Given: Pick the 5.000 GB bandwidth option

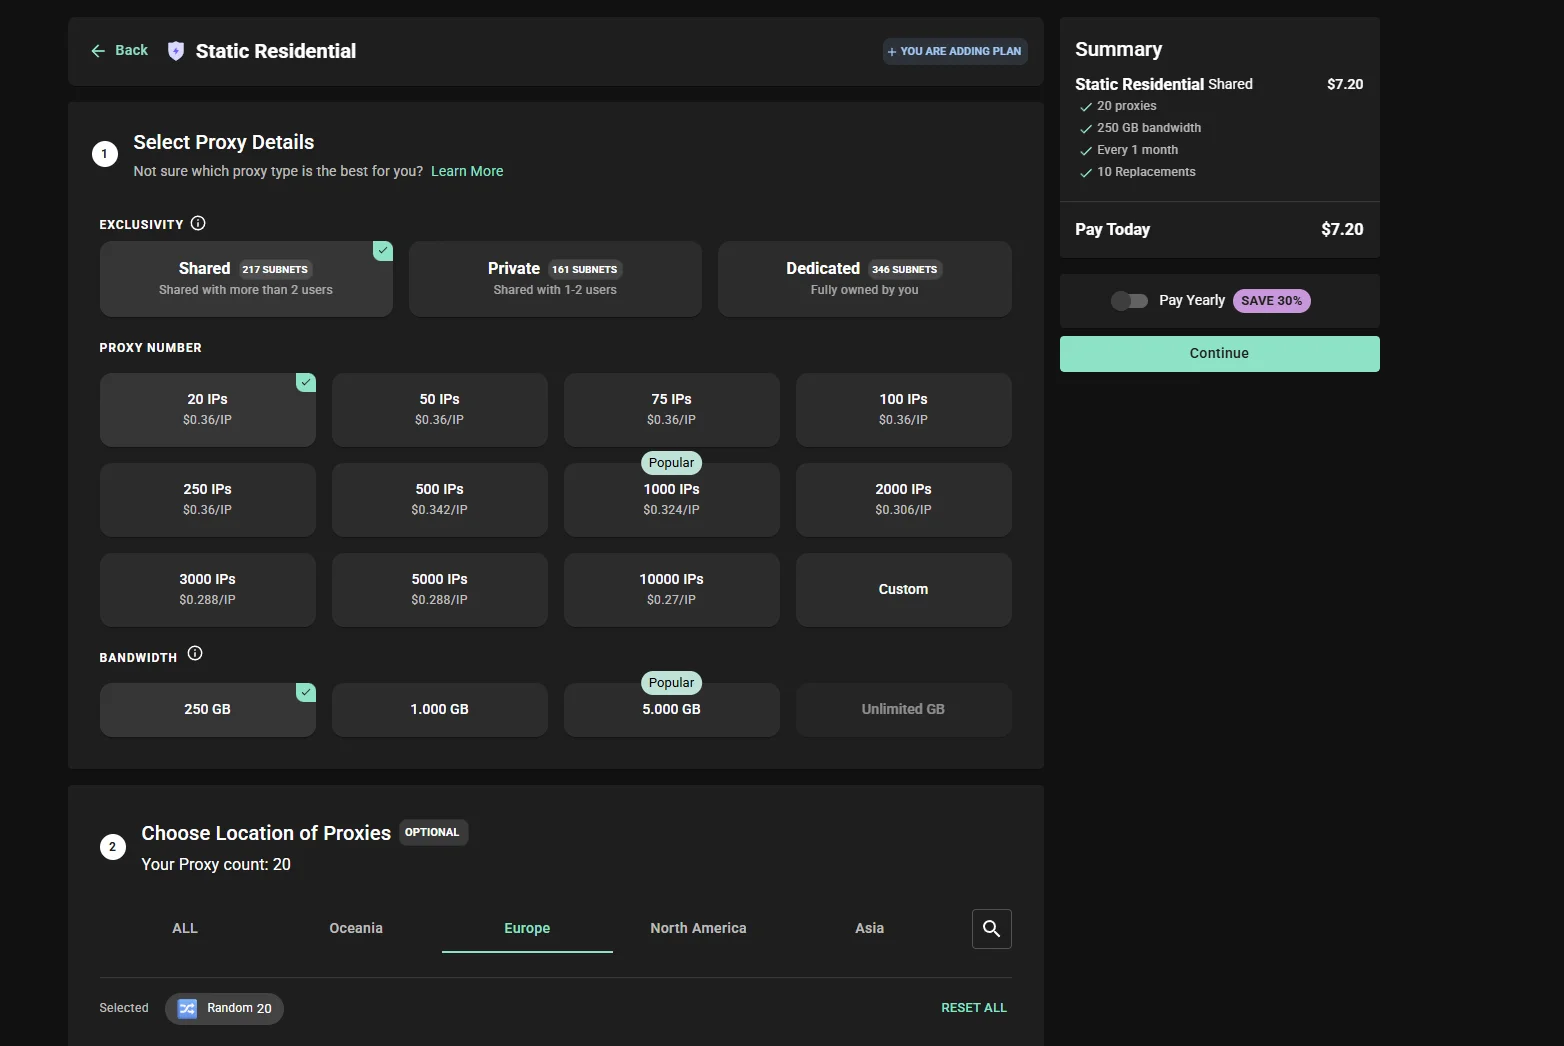Looking at the screenshot, I should 671,709.
